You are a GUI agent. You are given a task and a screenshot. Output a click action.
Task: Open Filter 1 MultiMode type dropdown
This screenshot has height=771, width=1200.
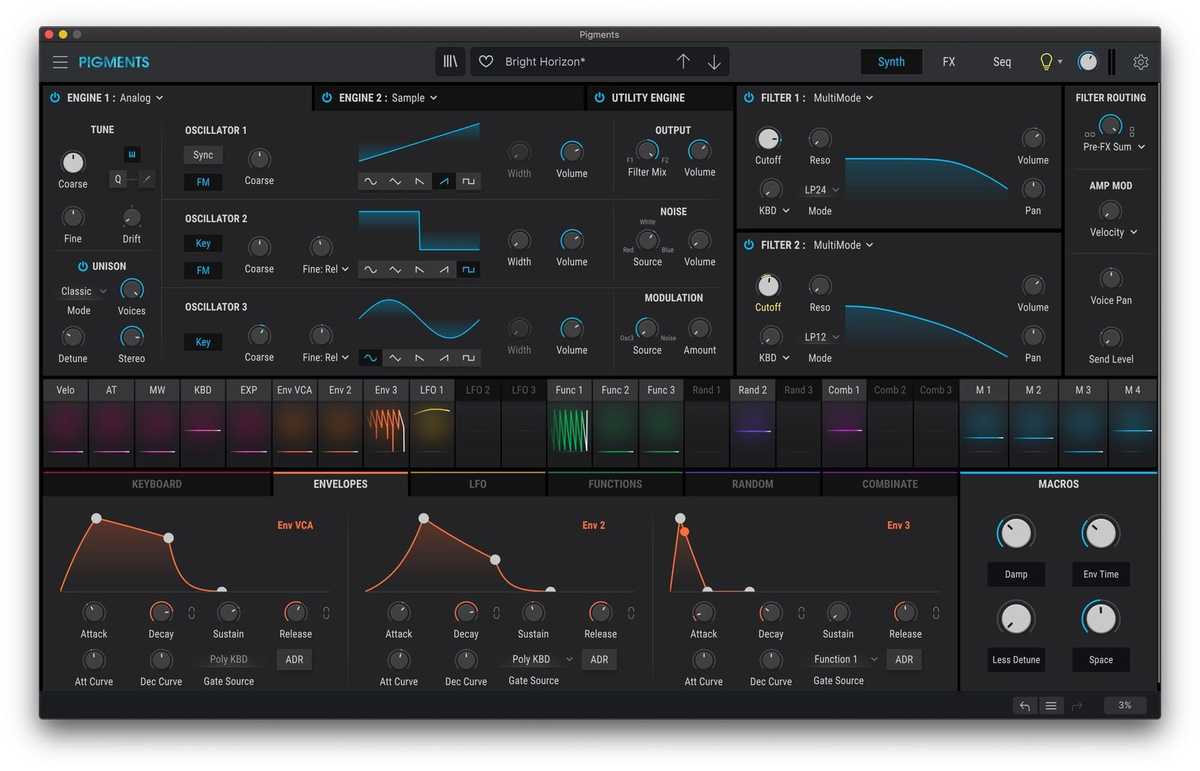(x=843, y=98)
